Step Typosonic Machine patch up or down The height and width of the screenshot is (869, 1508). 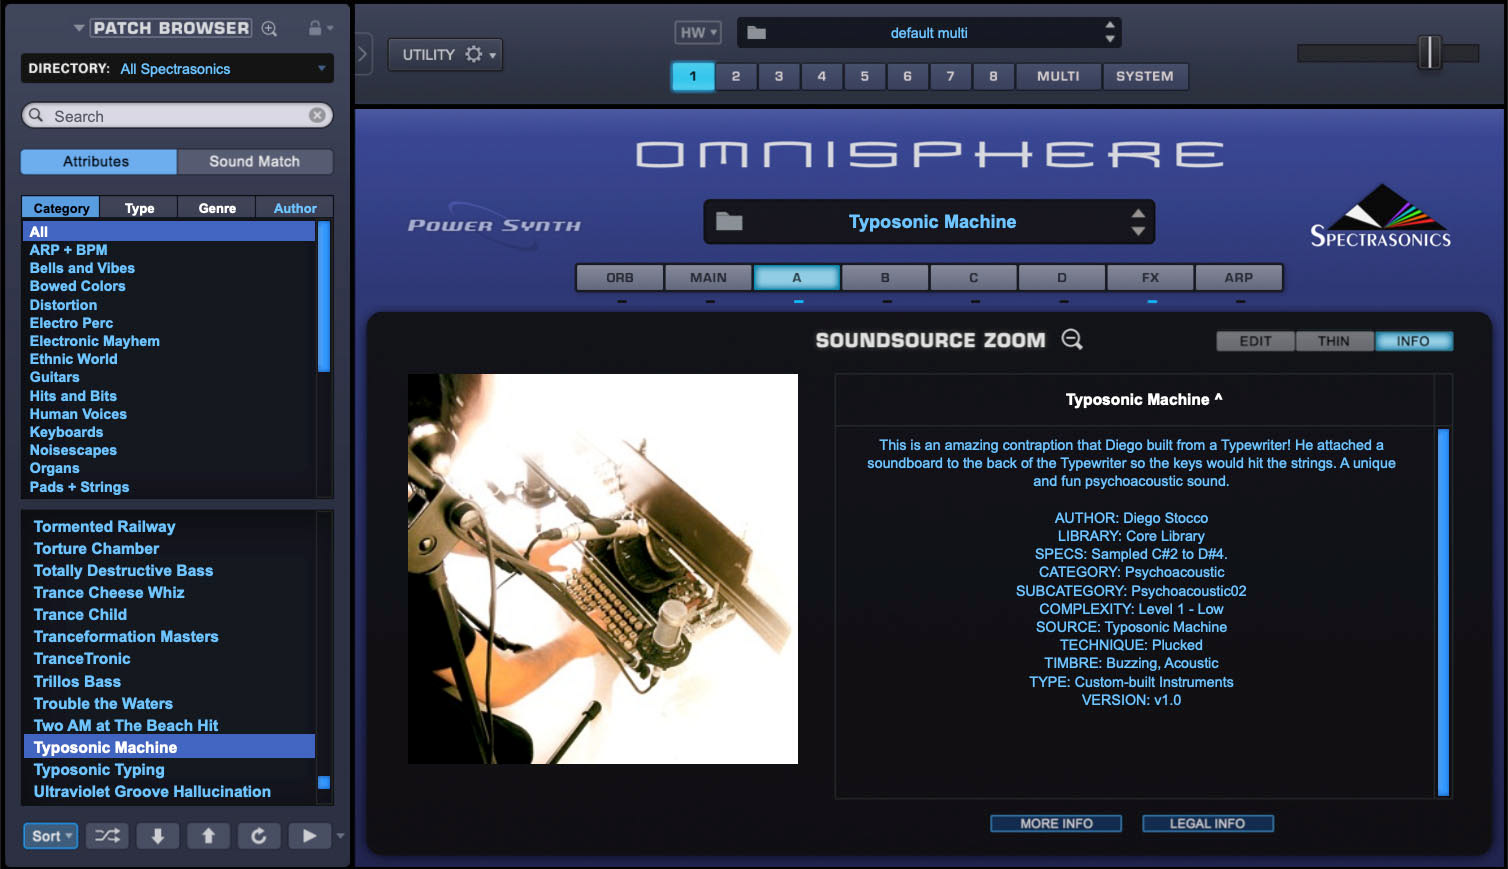(x=1138, y=222)
